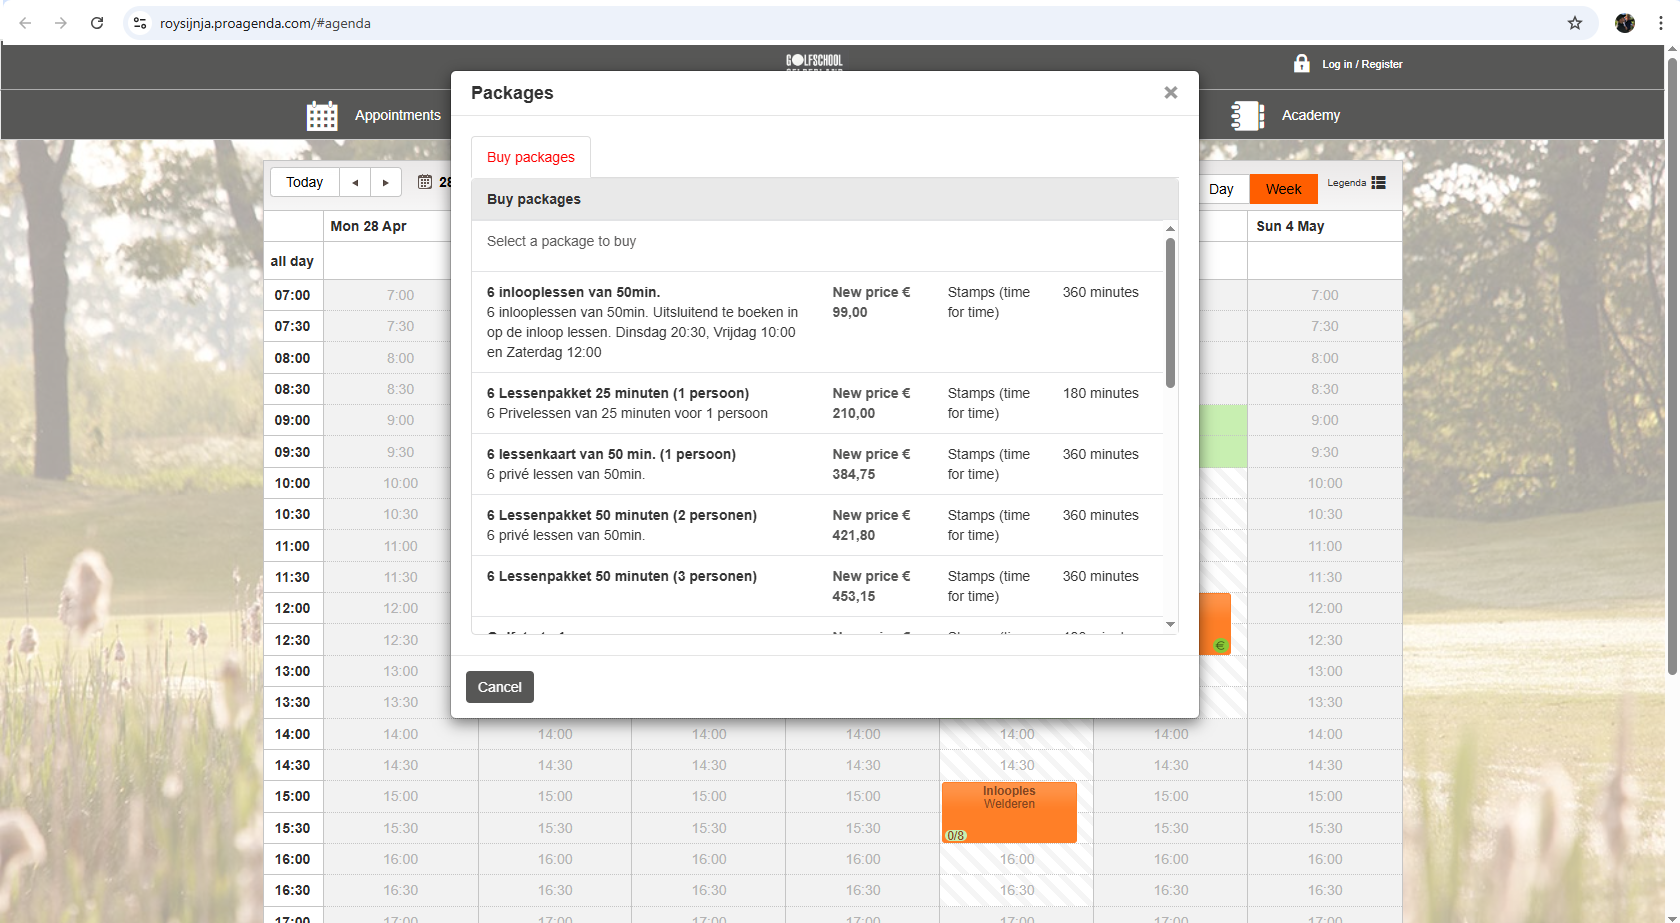Screen dimensions: 1680x923
Task: Switch to Week view
Action: point(1283,189)
